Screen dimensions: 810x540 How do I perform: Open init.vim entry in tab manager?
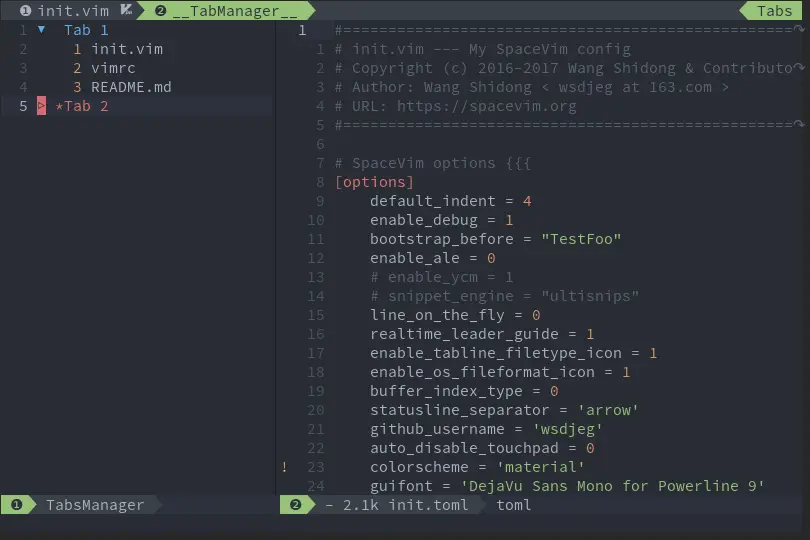[x=127, y=49]
